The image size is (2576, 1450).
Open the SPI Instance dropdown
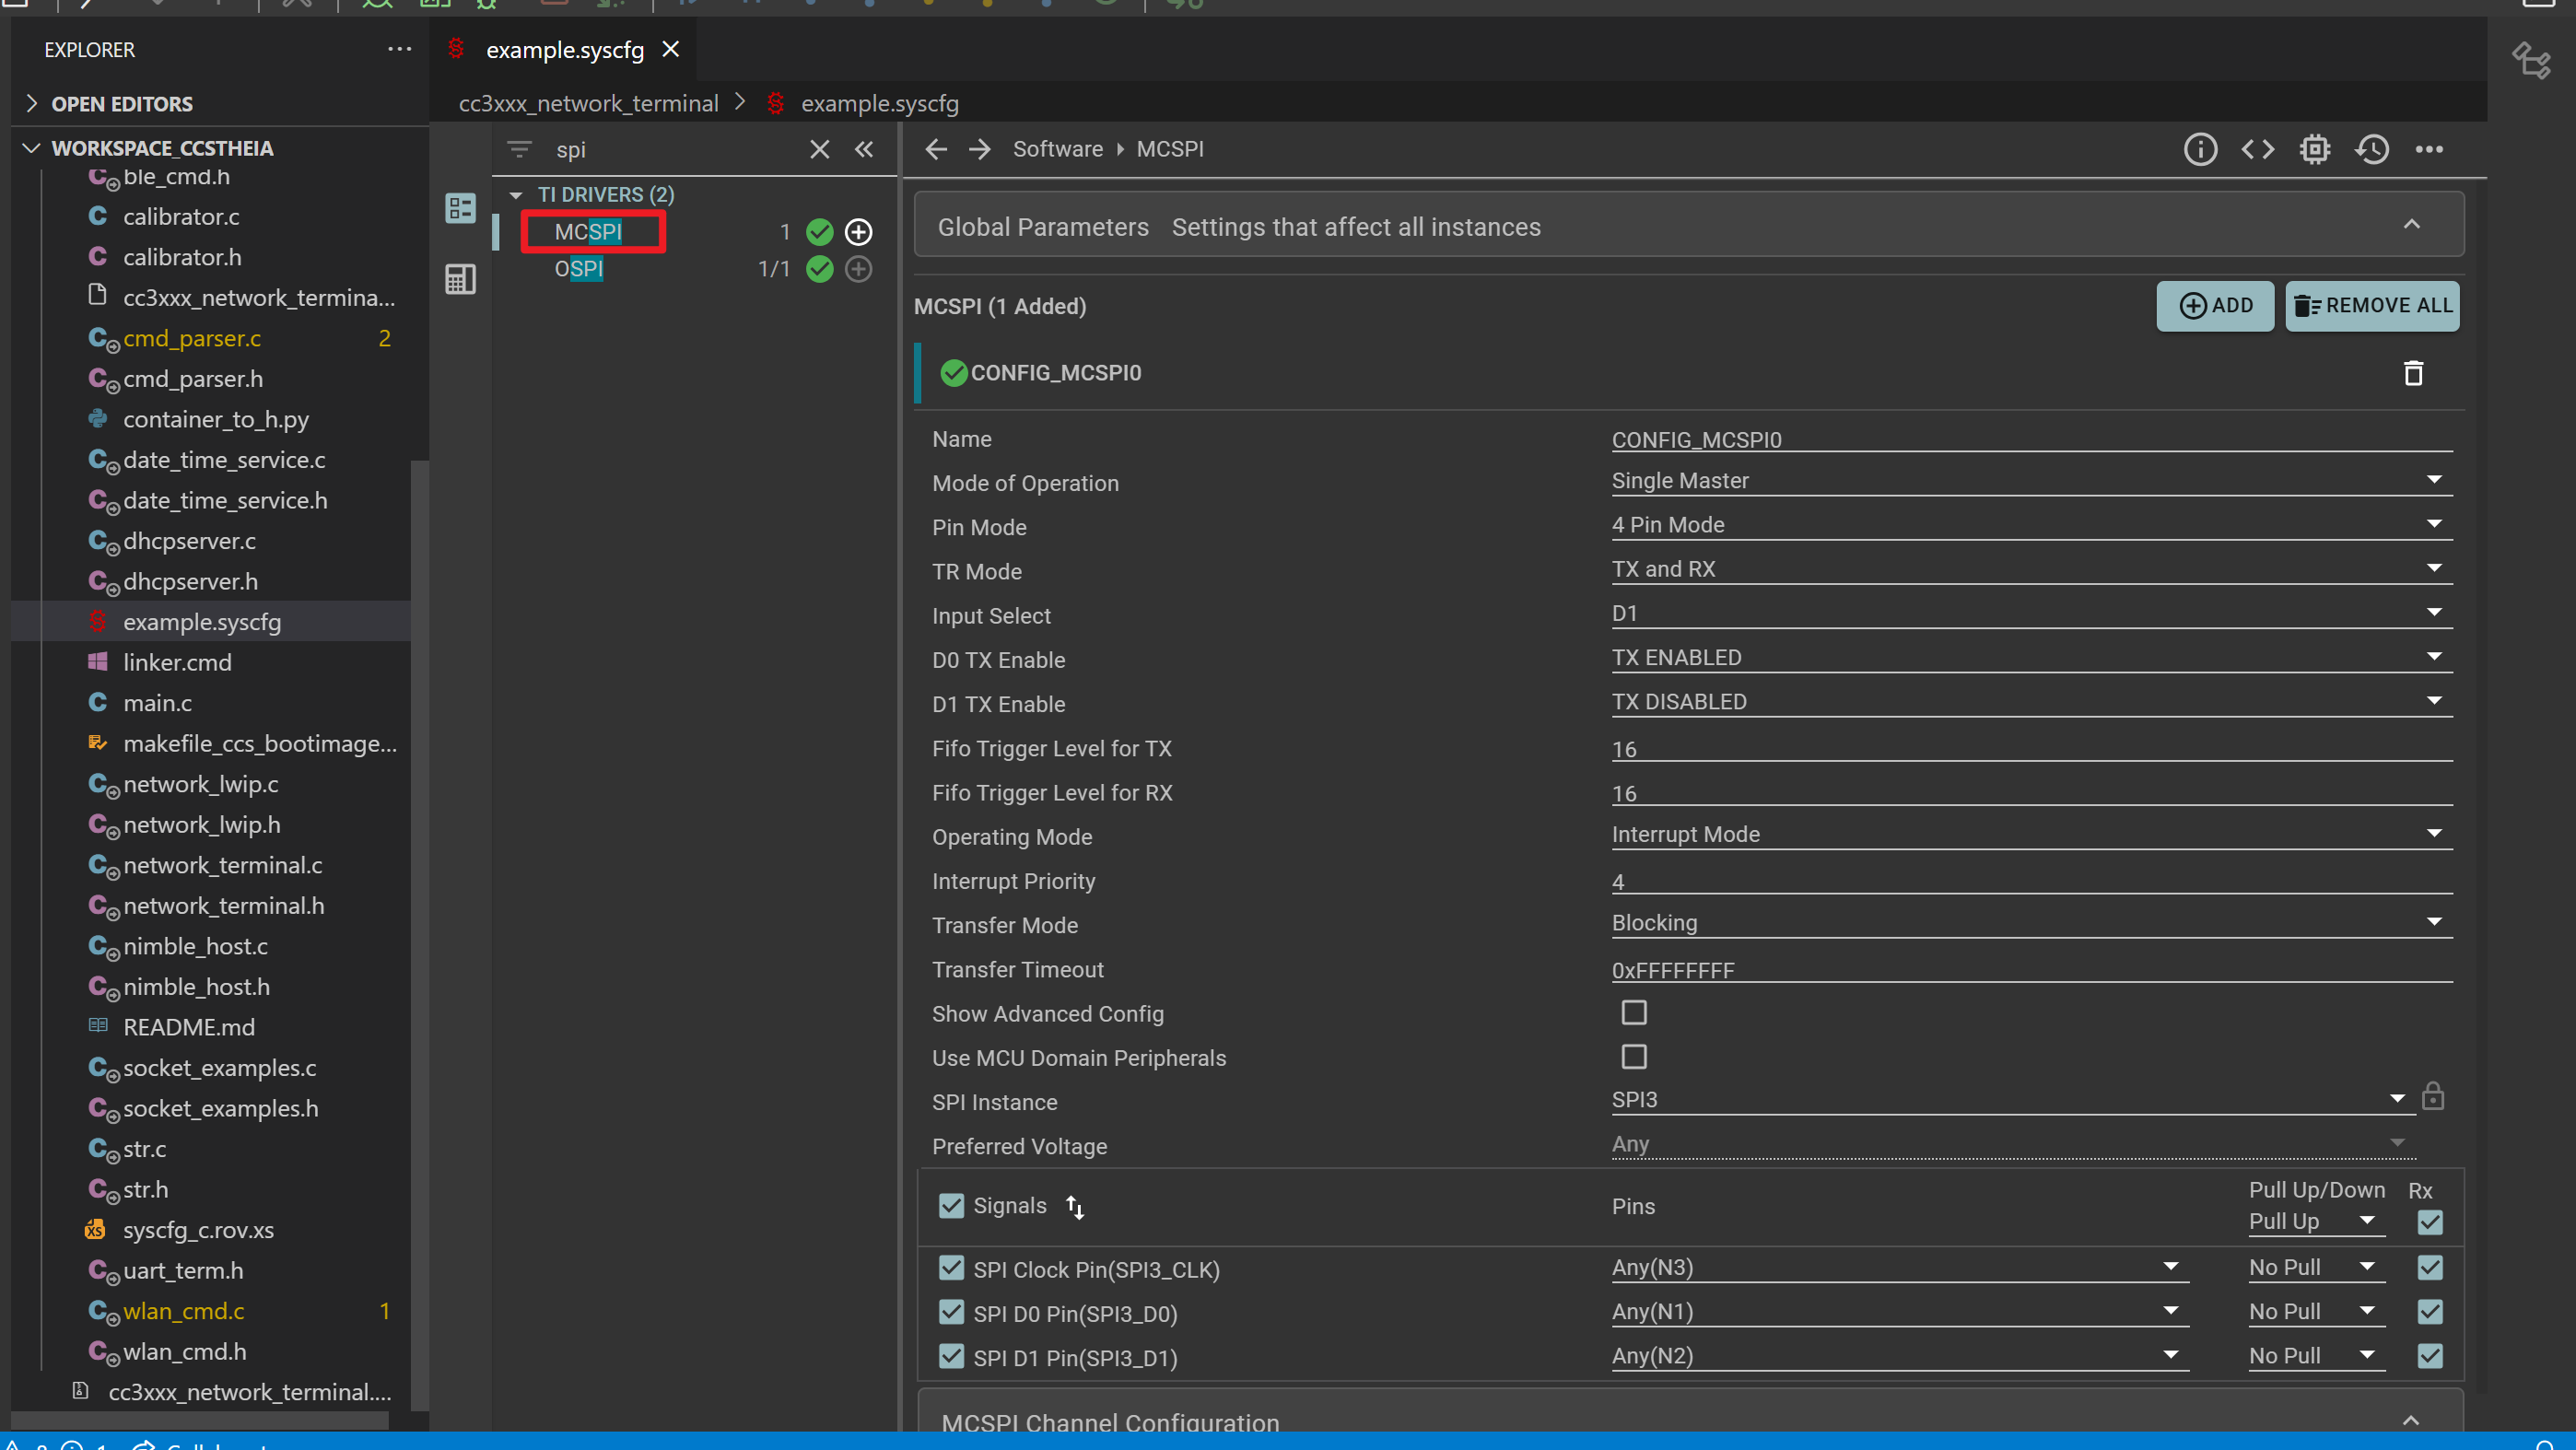pos(2012,1100)
